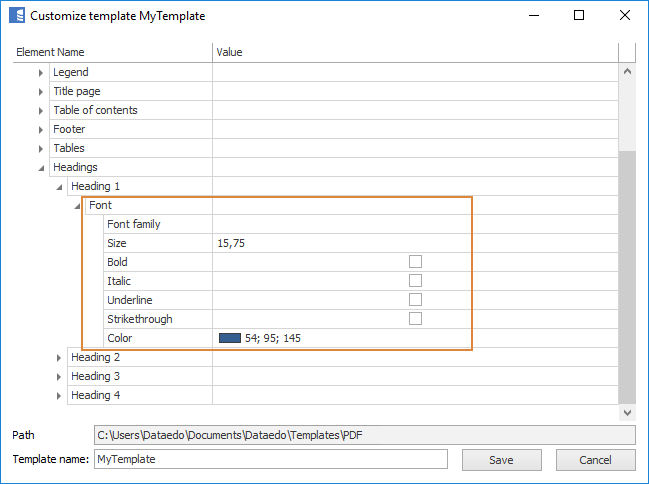Image resolution: width=649 pixels, height=484 pixels.
Task: Check the Strikethrough option
Action: [x=415, y=319]
